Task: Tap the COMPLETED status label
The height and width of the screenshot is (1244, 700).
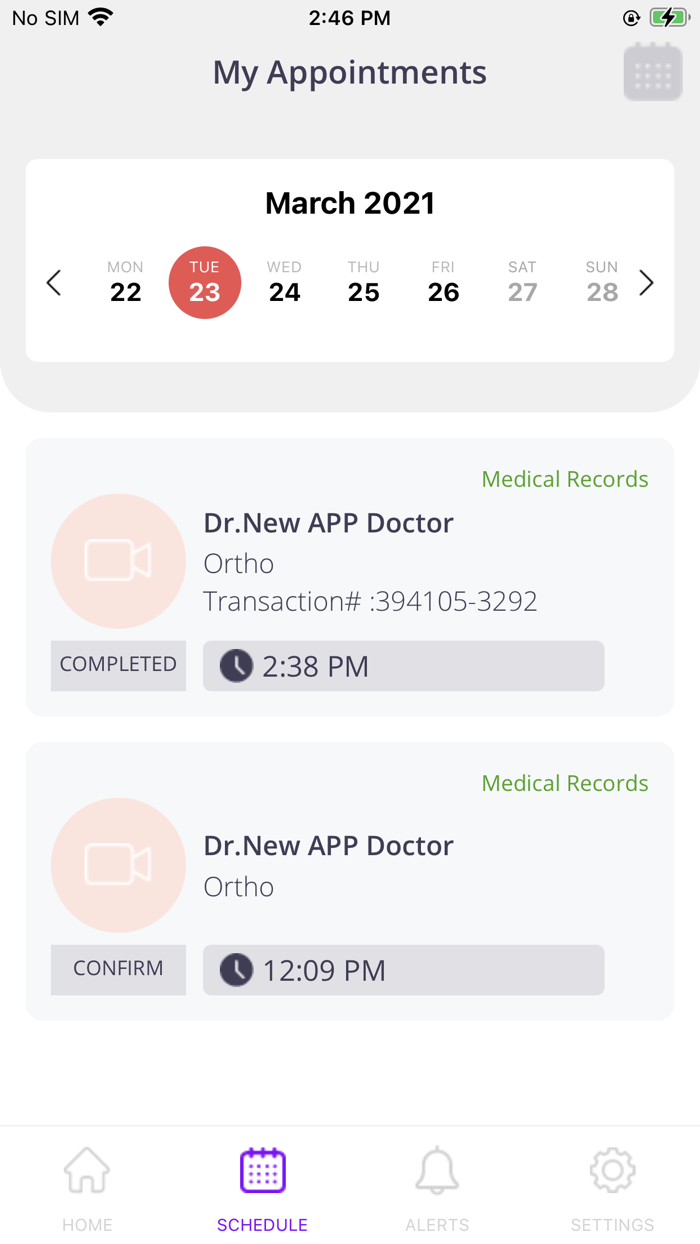Action: pos(118,665)
